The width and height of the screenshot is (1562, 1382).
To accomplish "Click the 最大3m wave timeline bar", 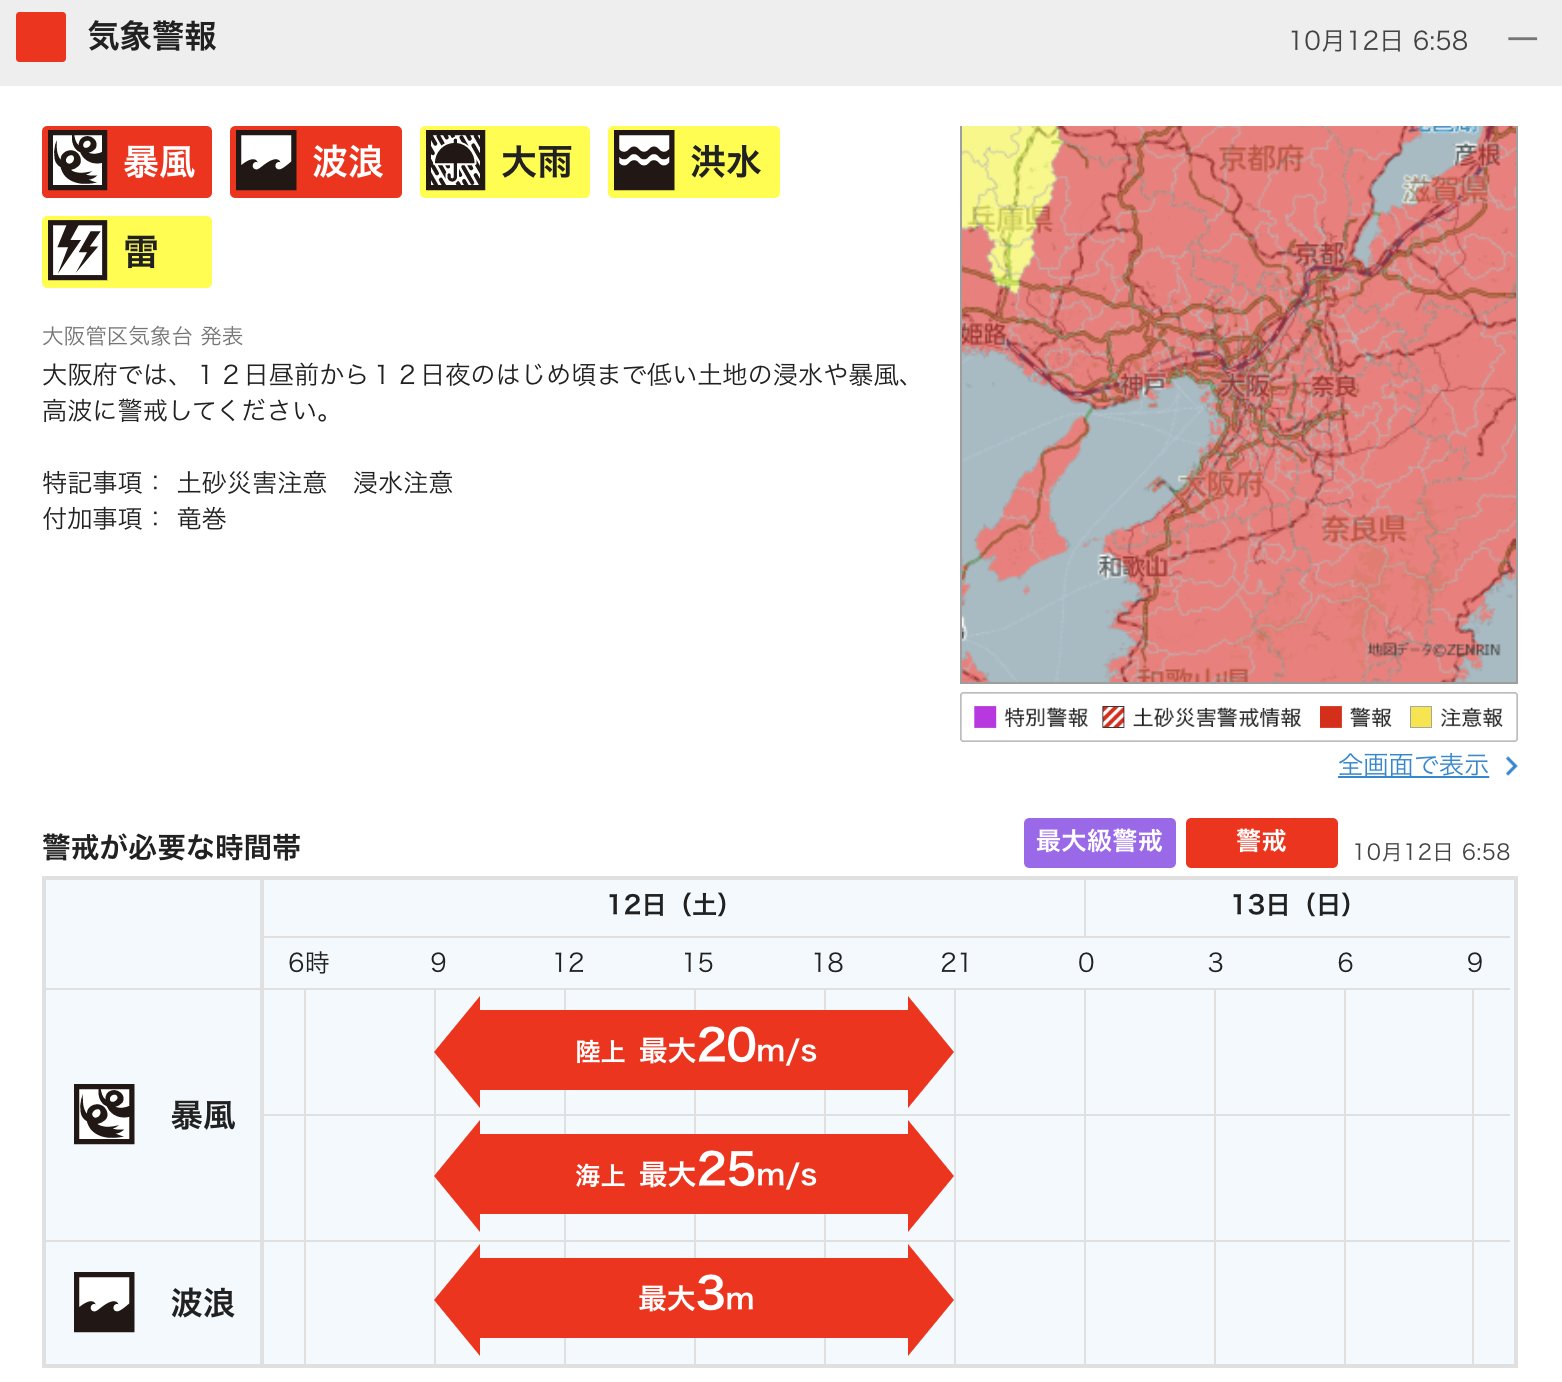I will (694, 1298).
